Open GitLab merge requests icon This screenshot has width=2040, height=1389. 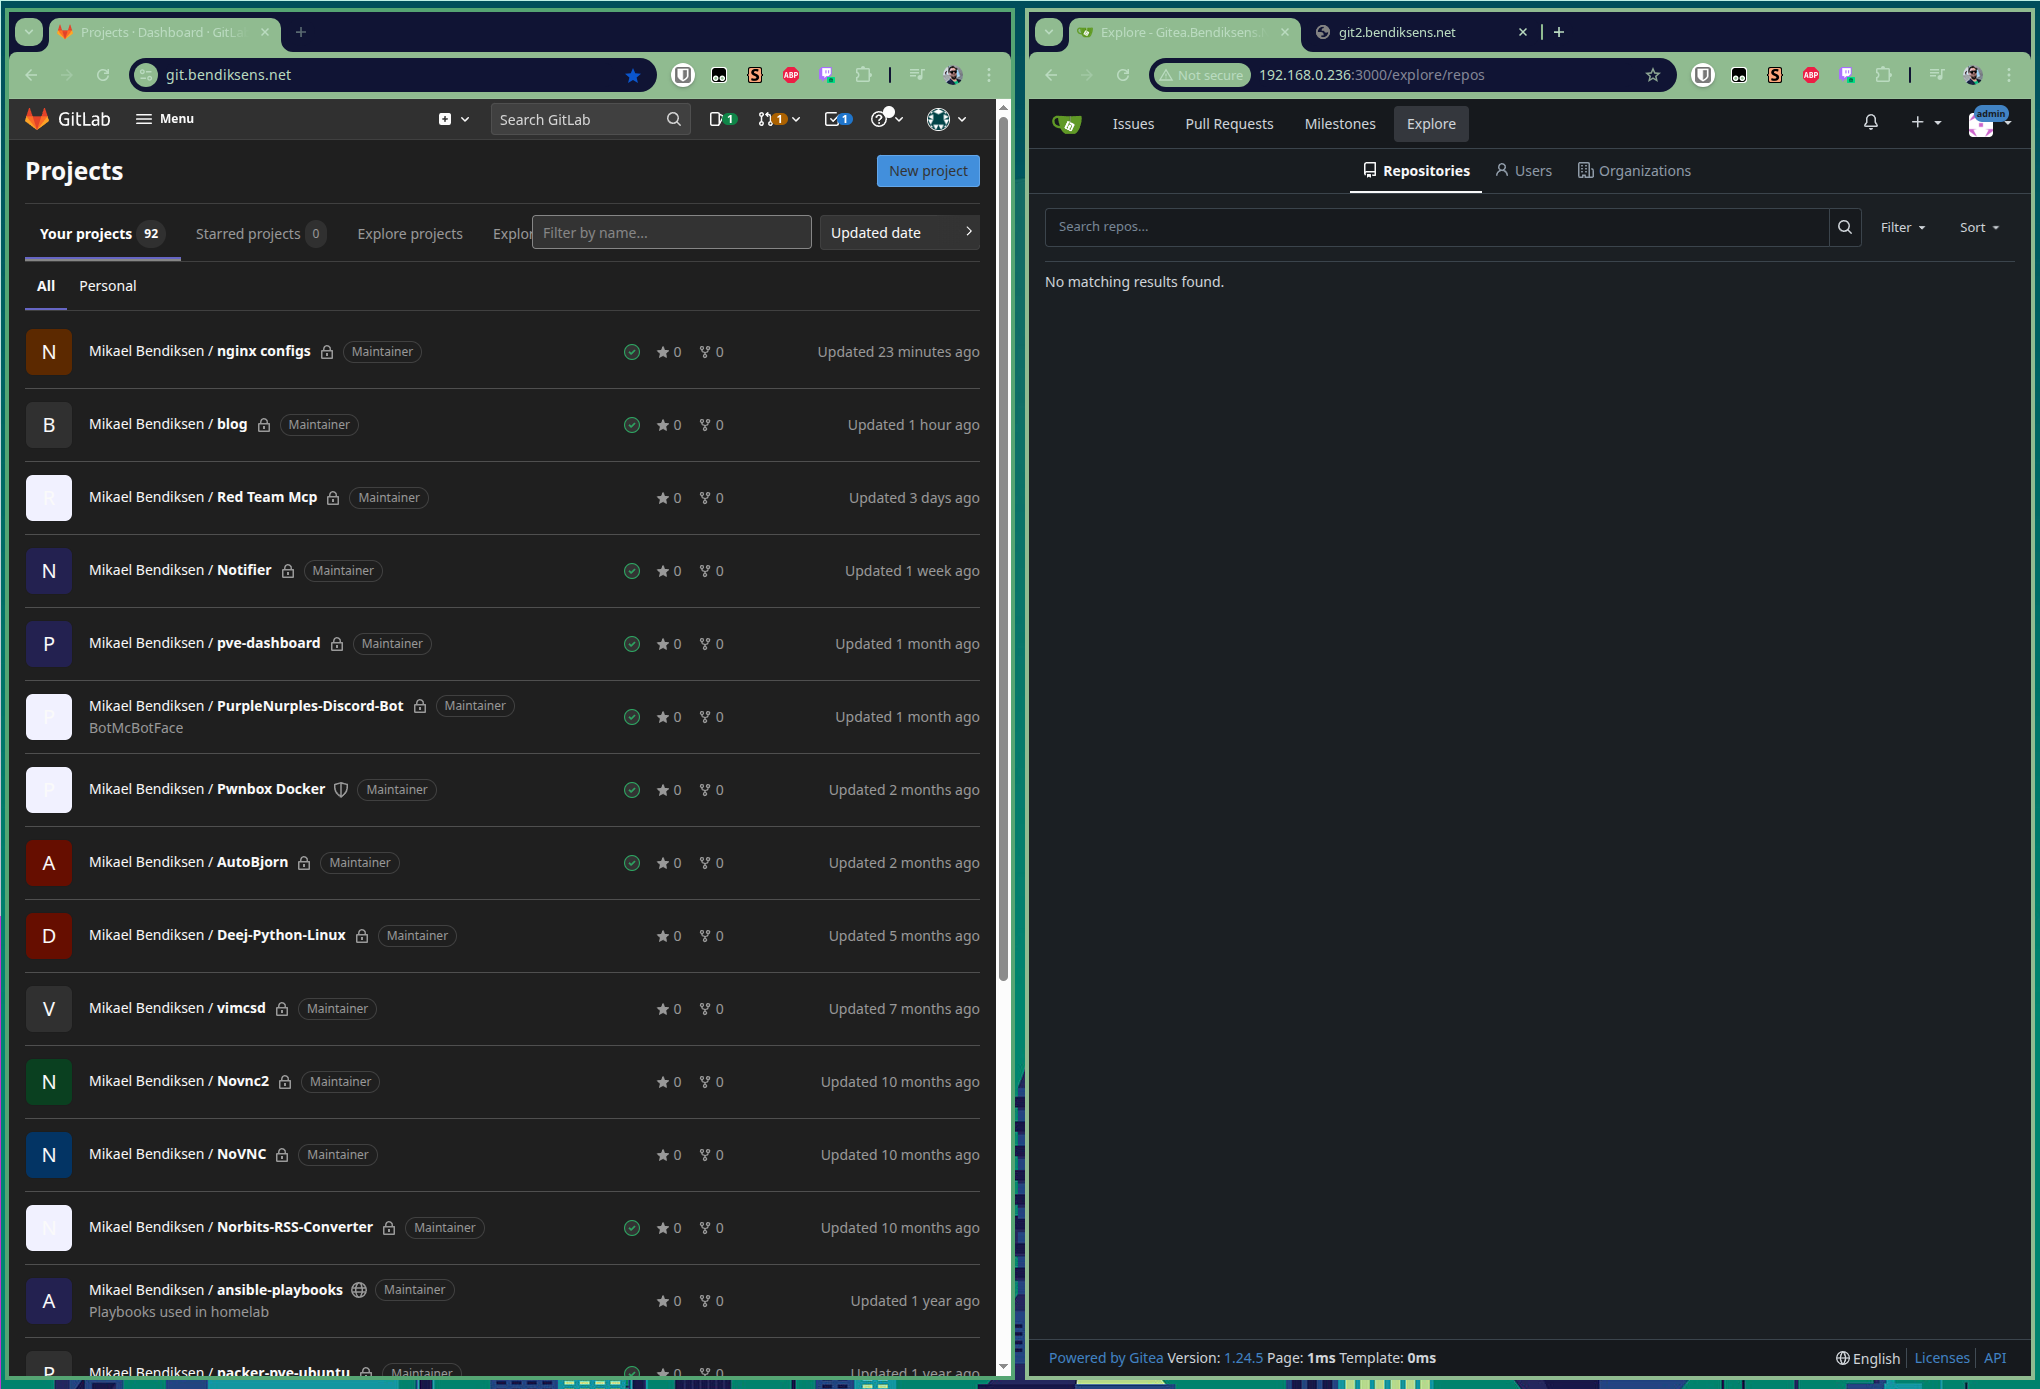(x=778, y=119)
